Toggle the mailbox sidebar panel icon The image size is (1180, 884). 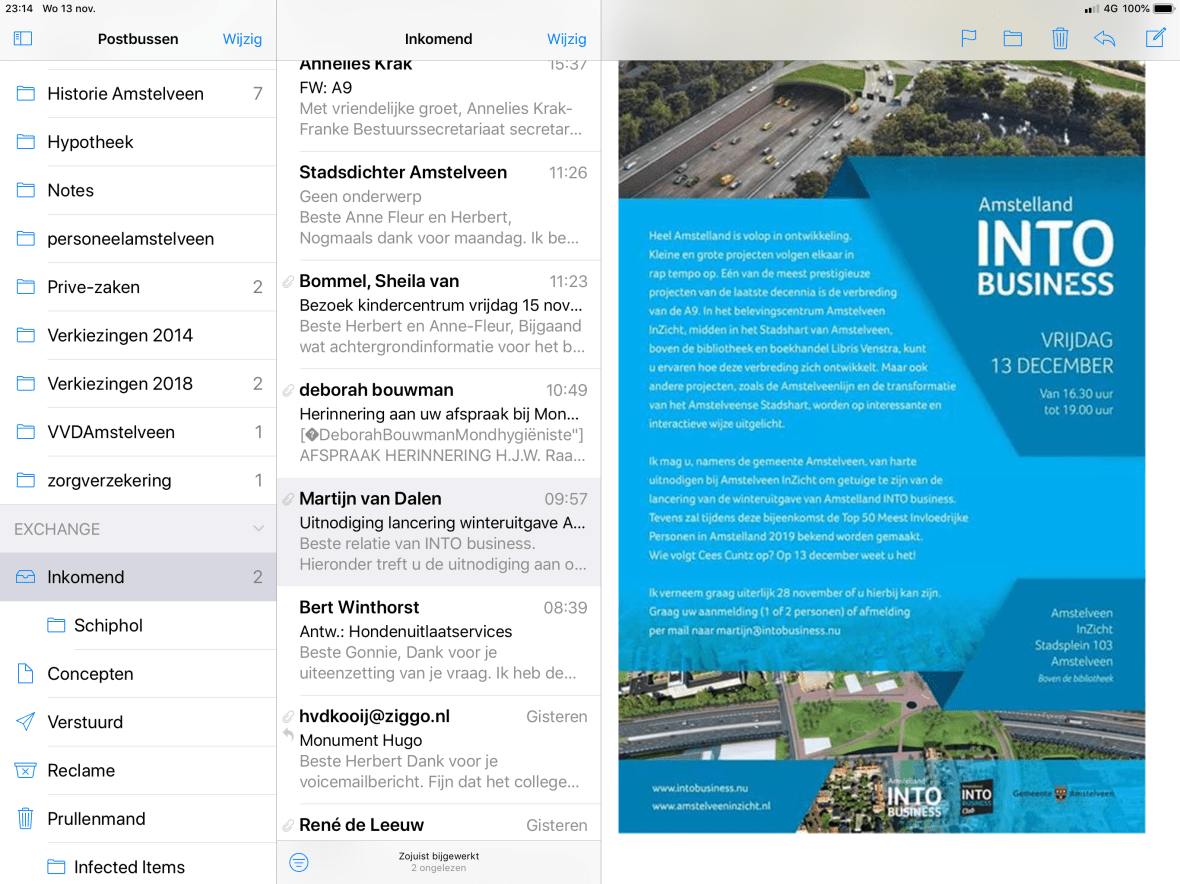(x=23, y=39)
